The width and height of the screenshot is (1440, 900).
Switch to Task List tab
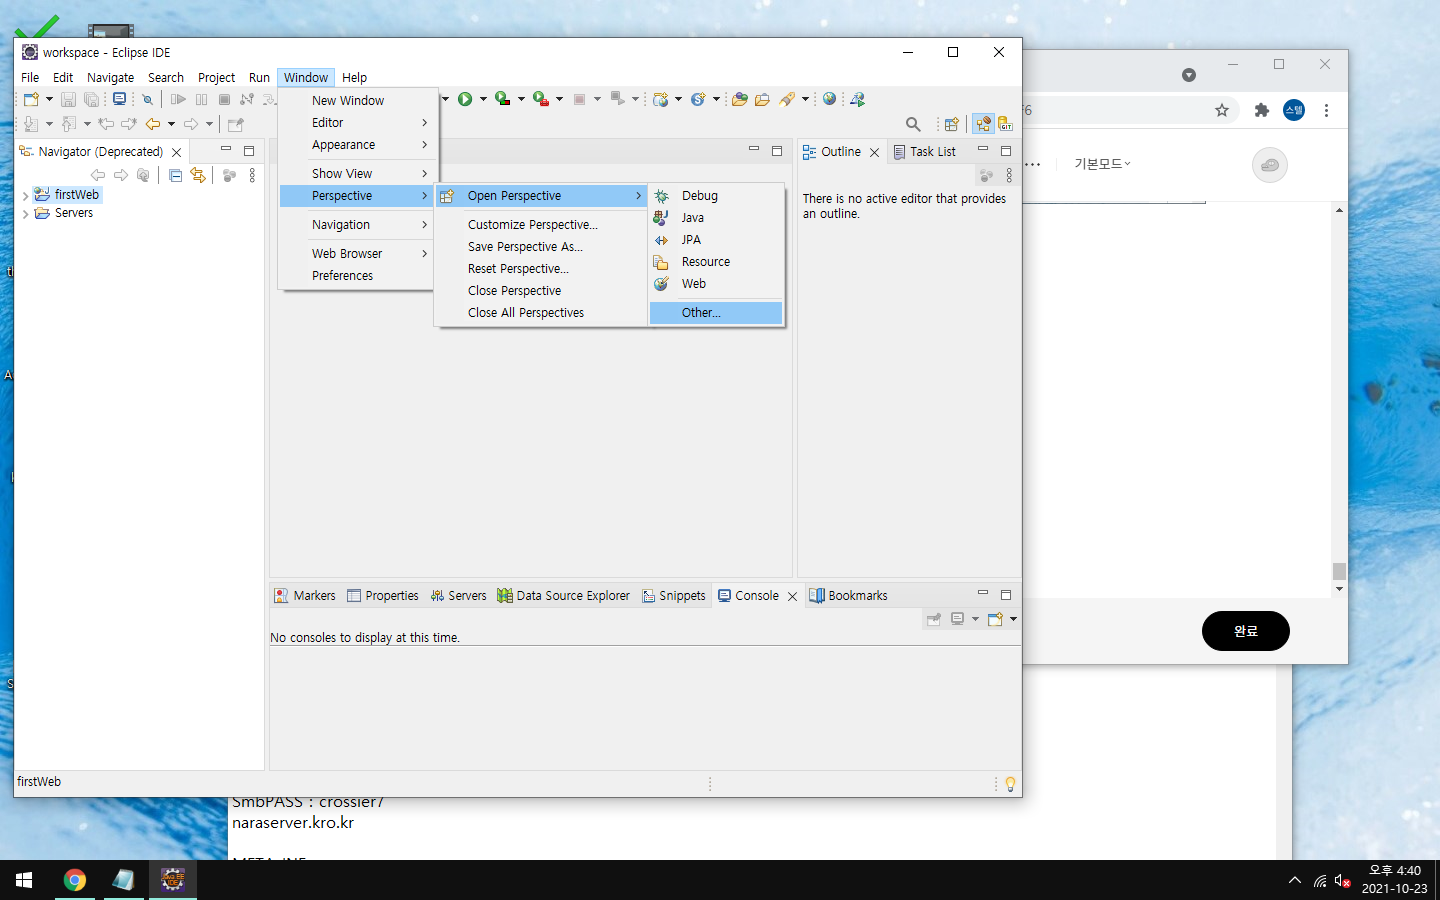[925, 152]
